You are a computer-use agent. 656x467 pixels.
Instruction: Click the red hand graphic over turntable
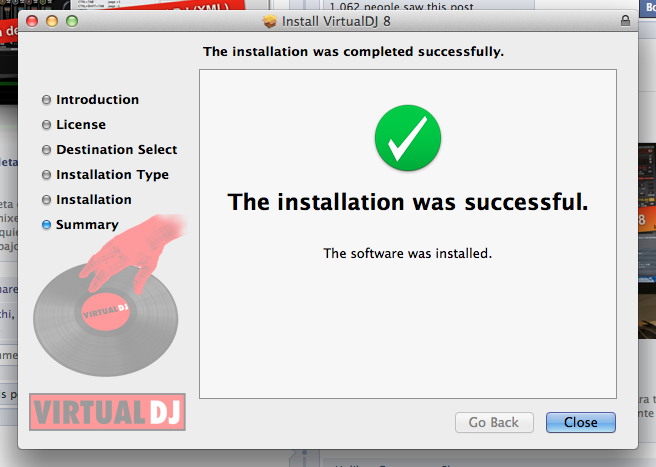click(x=133, y=252)
